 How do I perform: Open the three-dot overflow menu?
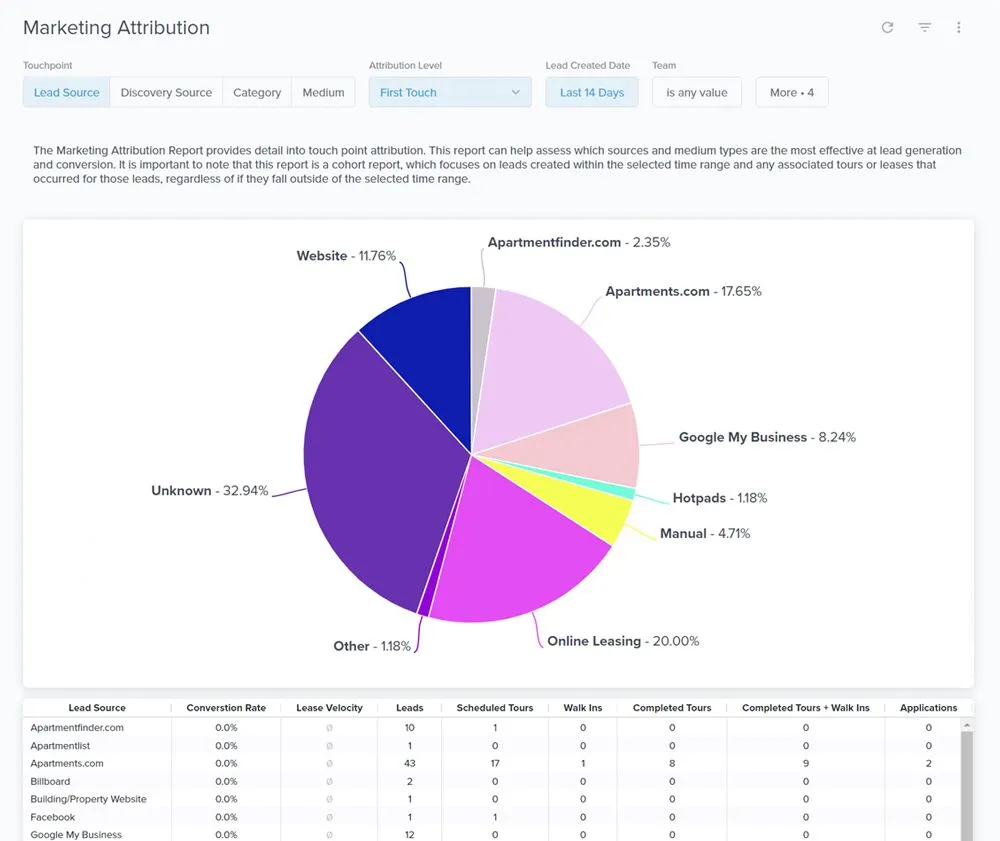tap(958, 28)
